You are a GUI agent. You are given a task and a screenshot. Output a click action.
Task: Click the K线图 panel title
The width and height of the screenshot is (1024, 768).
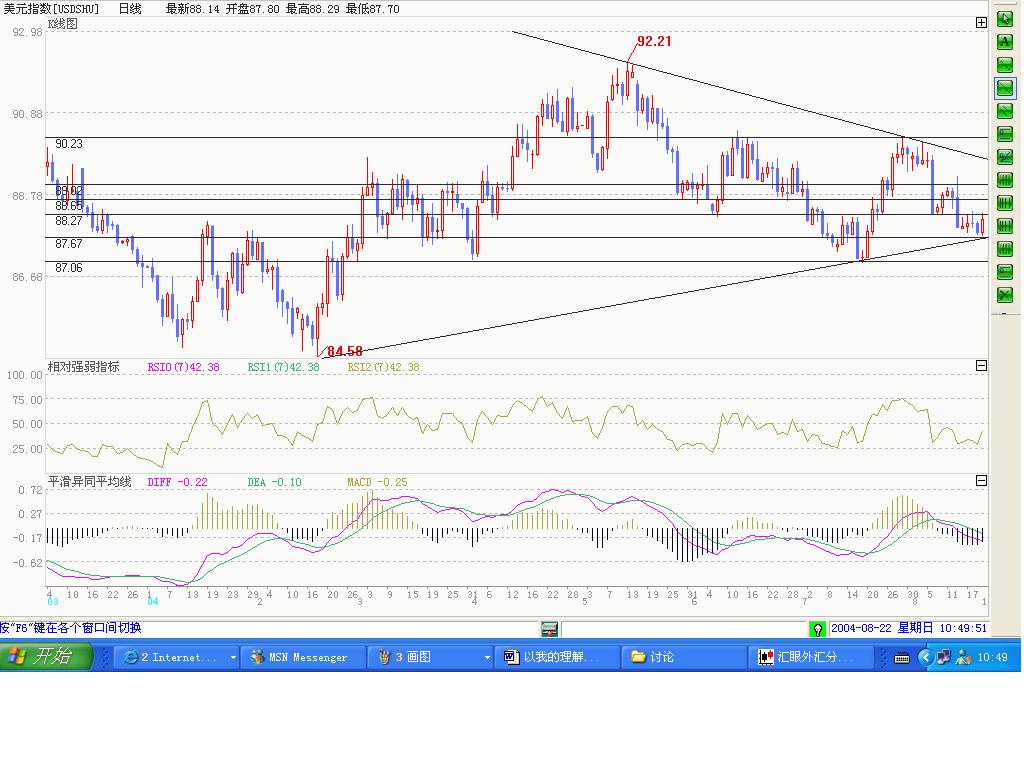pos(63,24)
